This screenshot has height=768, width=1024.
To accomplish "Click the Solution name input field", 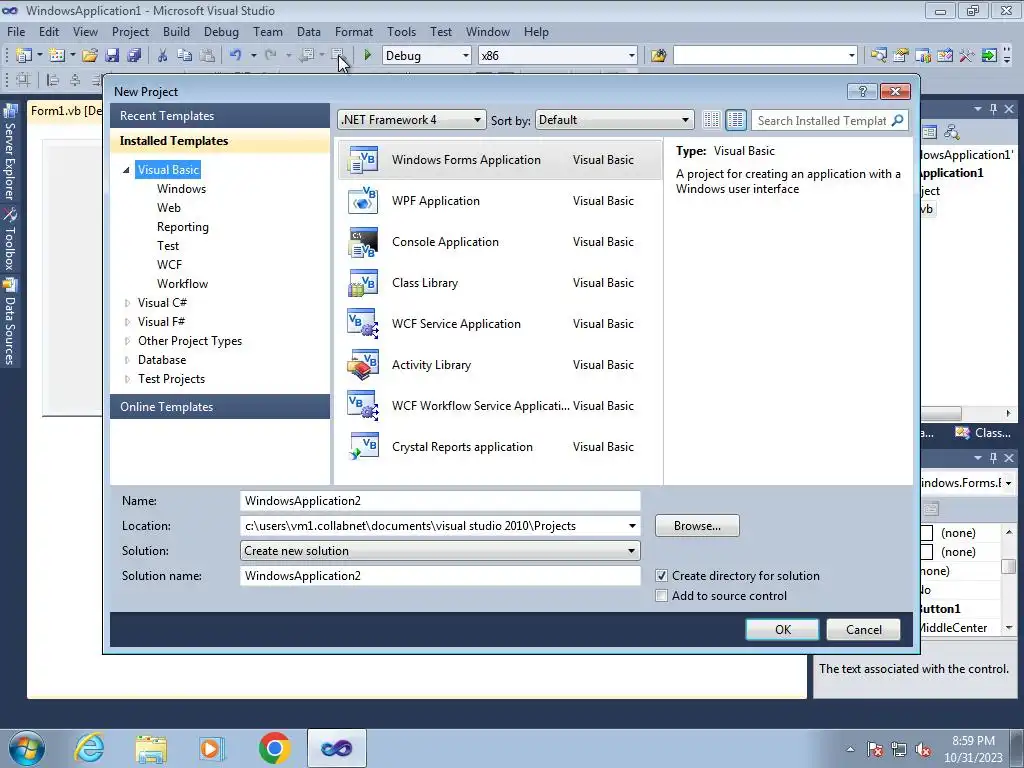I will point(440,575).
